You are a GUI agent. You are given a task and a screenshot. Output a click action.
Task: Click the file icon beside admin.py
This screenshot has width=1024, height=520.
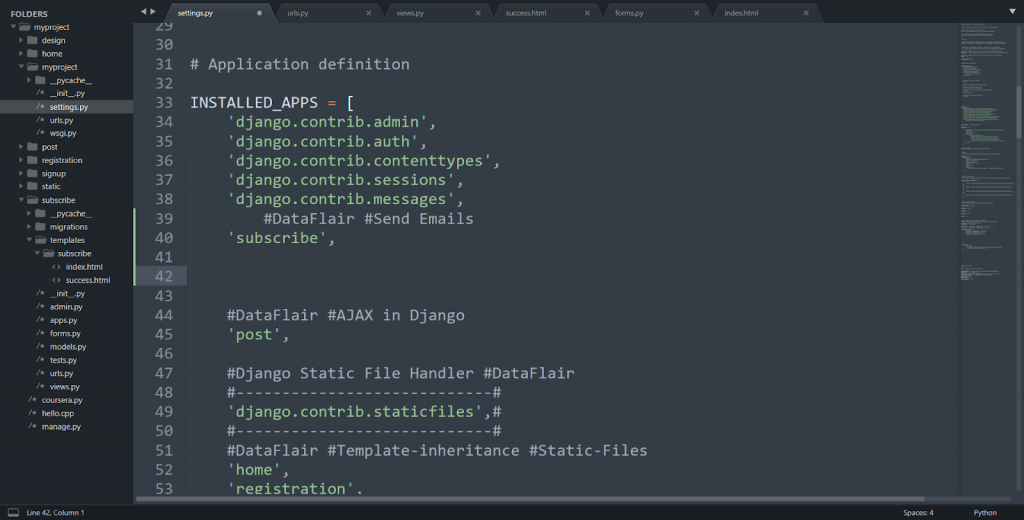point(40,307)
